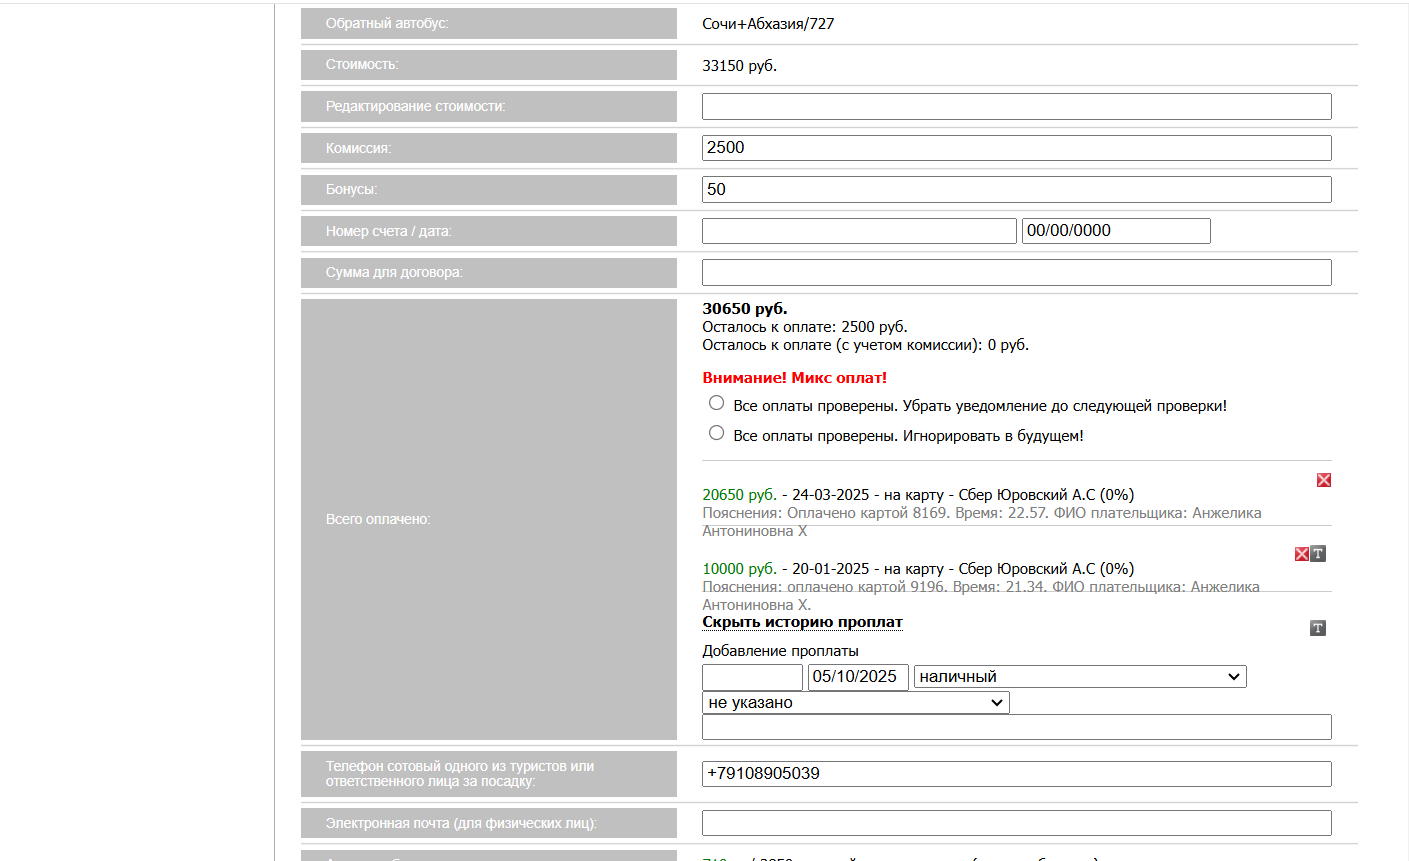
Task: Focus the 'Сумма для договора' input
Action: click(1017, 272)
